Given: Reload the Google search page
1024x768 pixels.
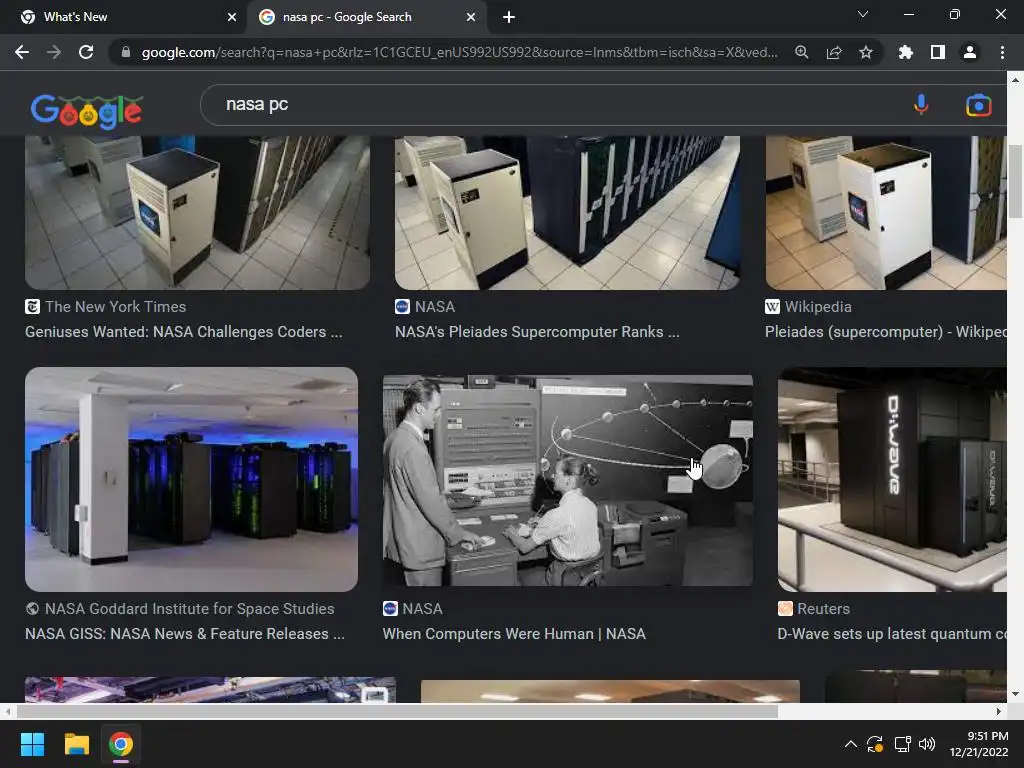Looking at the screenshot, I should 86,52.
